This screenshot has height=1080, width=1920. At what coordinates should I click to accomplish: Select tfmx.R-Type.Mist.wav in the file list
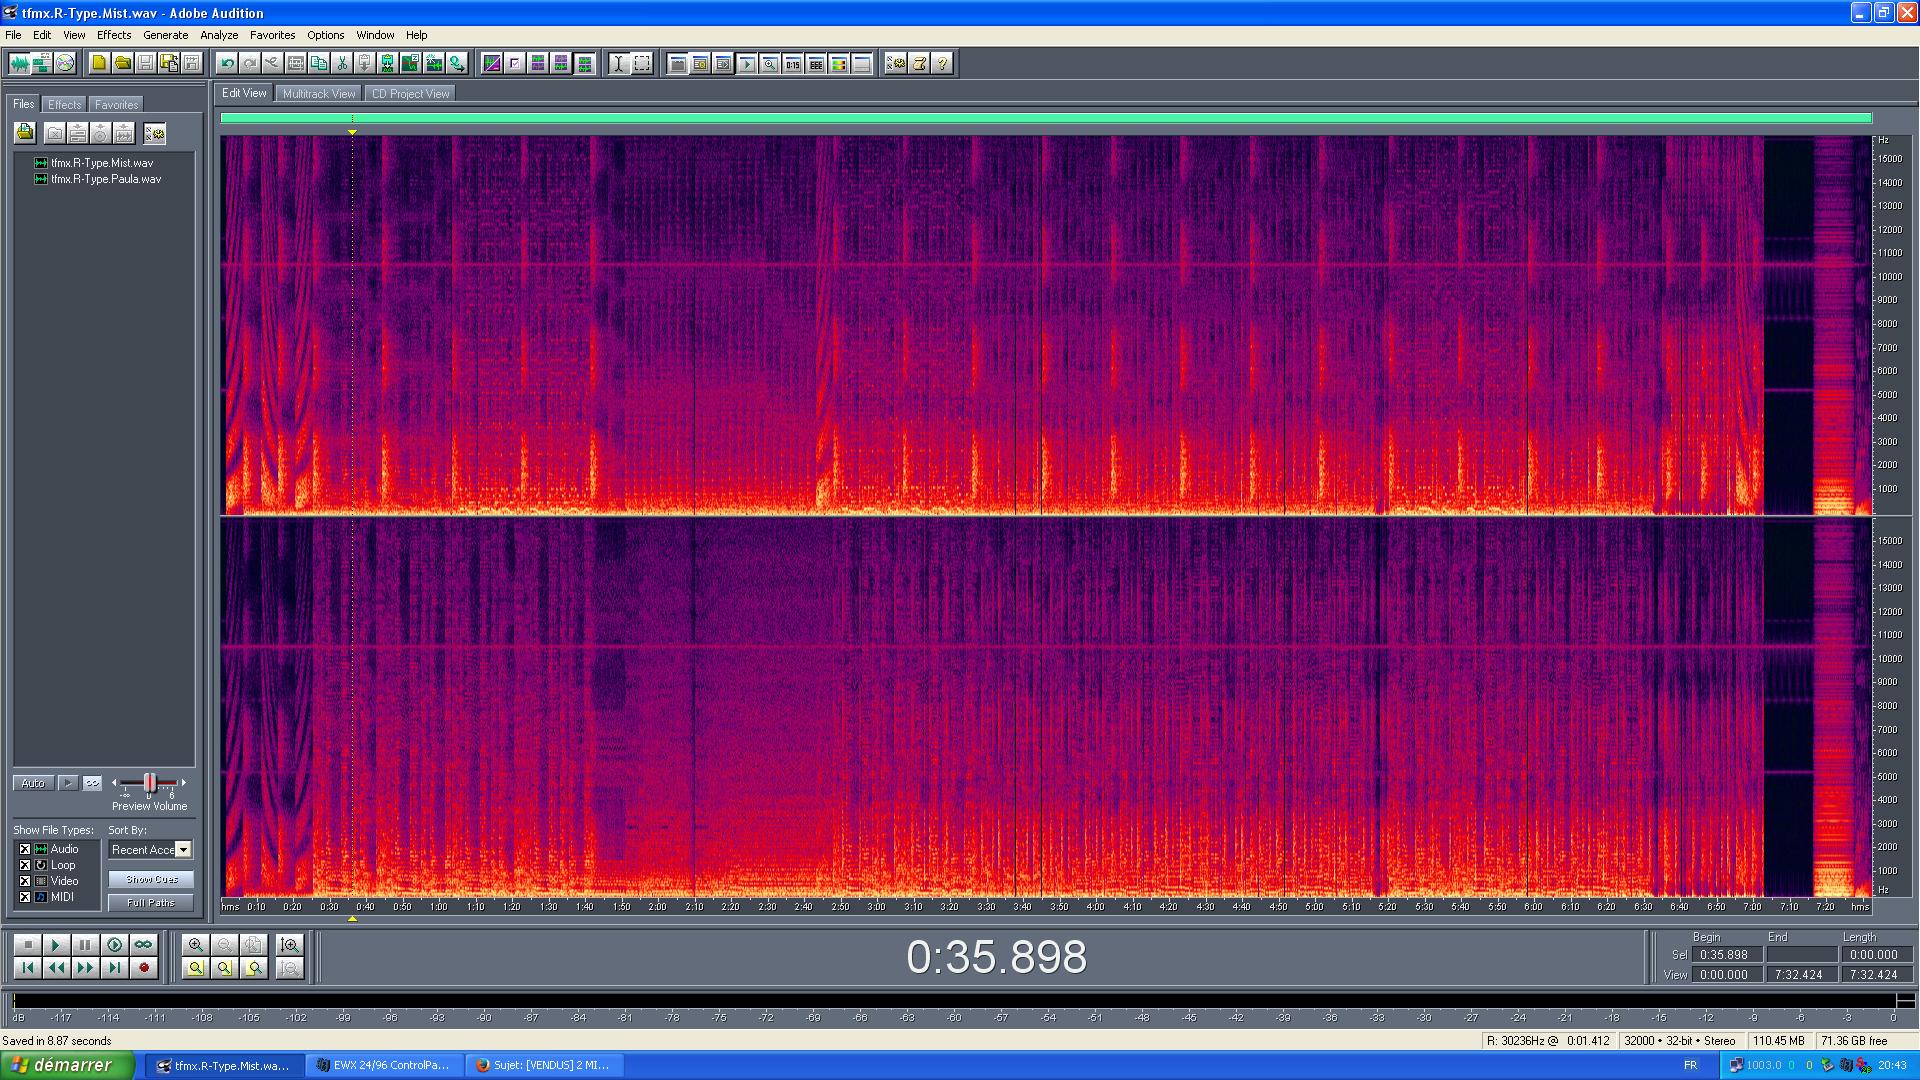102,163
